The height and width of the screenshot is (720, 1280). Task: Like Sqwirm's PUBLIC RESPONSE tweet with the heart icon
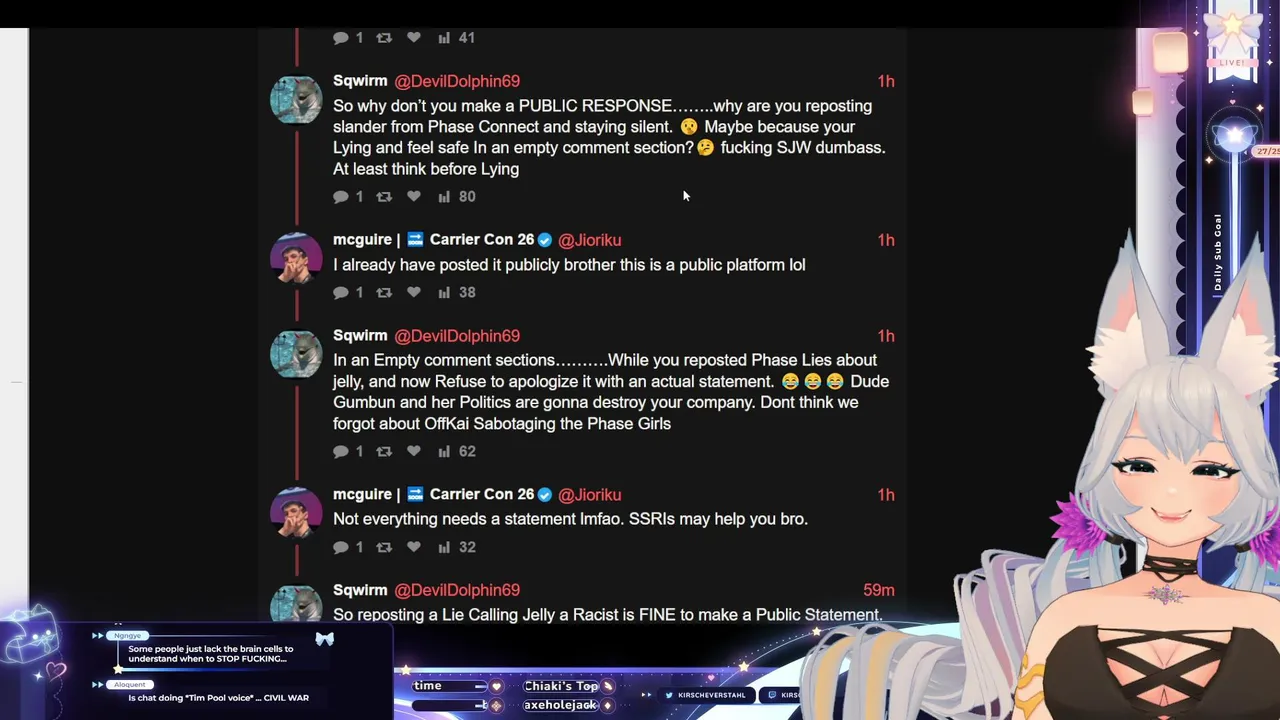tap(413, 197)
